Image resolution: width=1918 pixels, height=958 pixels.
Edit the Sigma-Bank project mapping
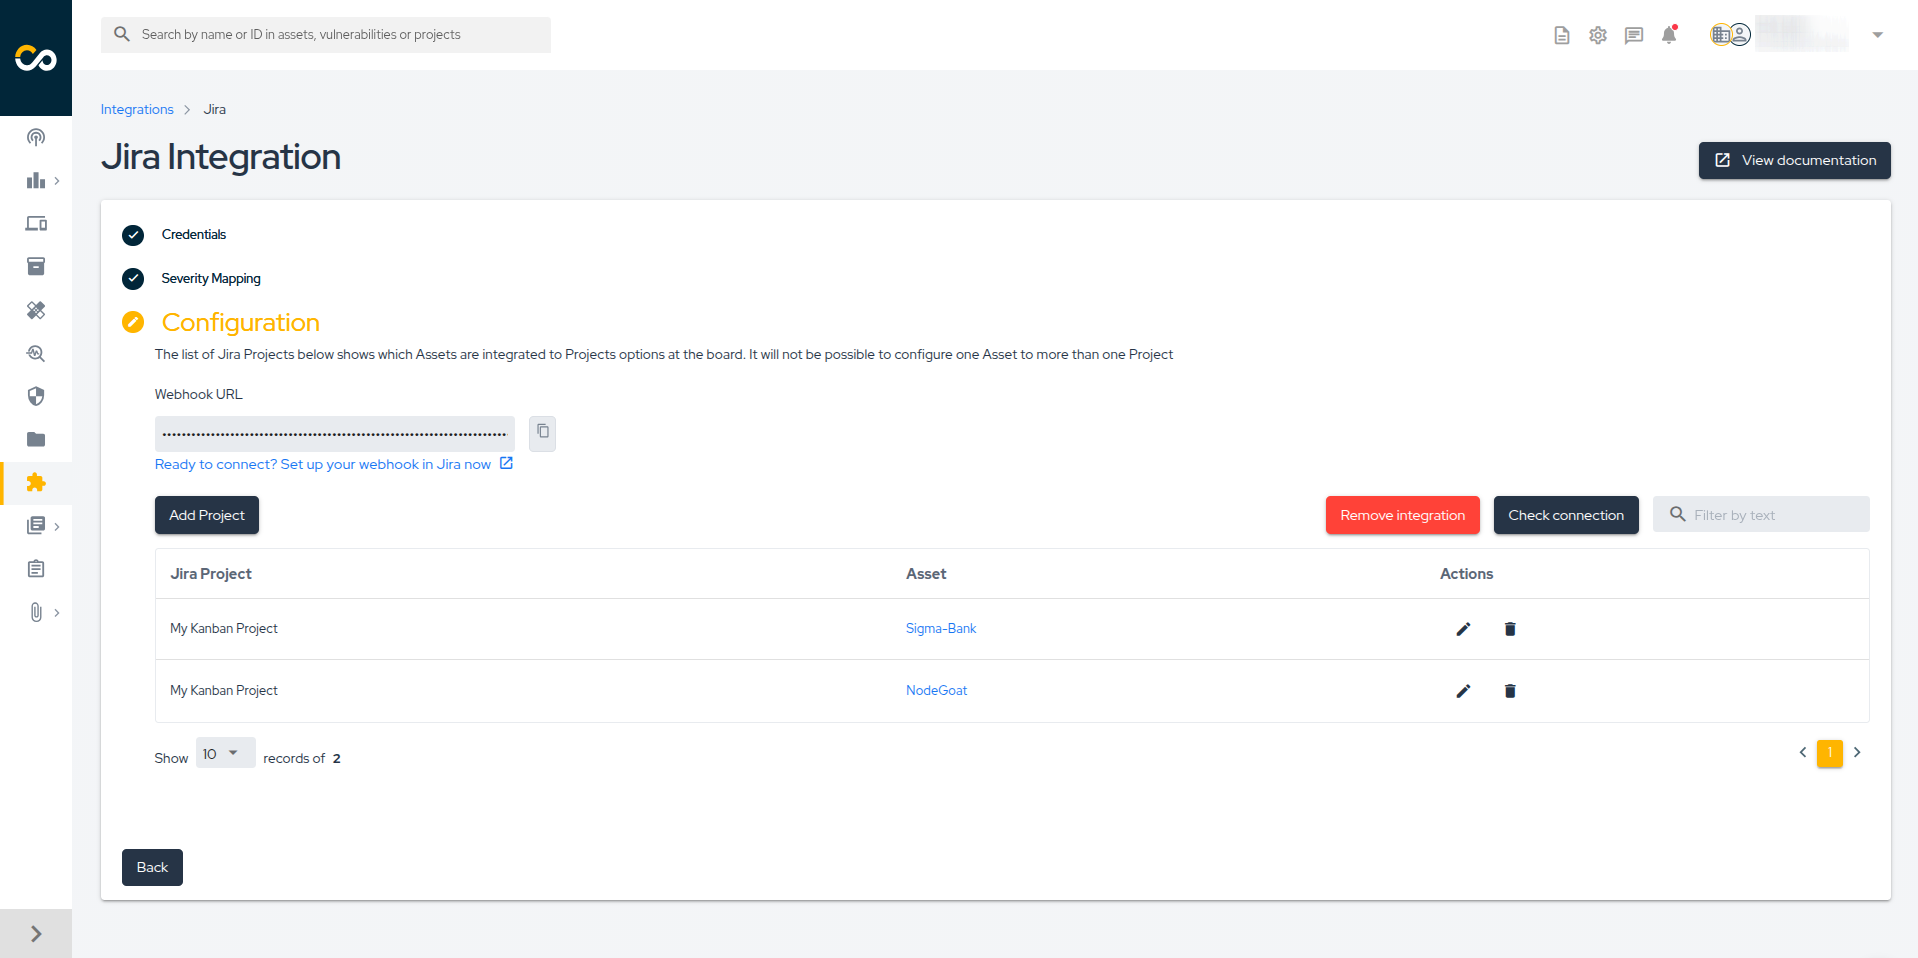tap(1463, 629)
